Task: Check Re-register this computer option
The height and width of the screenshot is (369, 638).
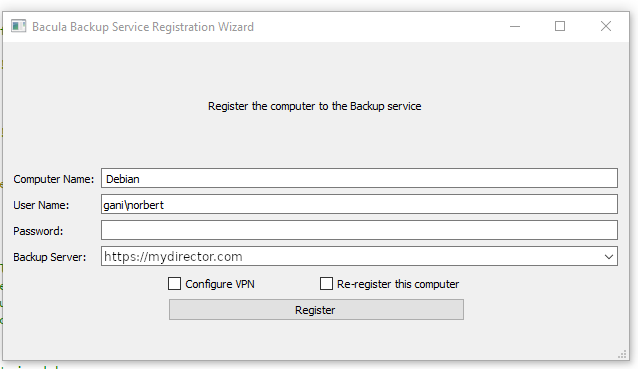Action: point(326,284)
